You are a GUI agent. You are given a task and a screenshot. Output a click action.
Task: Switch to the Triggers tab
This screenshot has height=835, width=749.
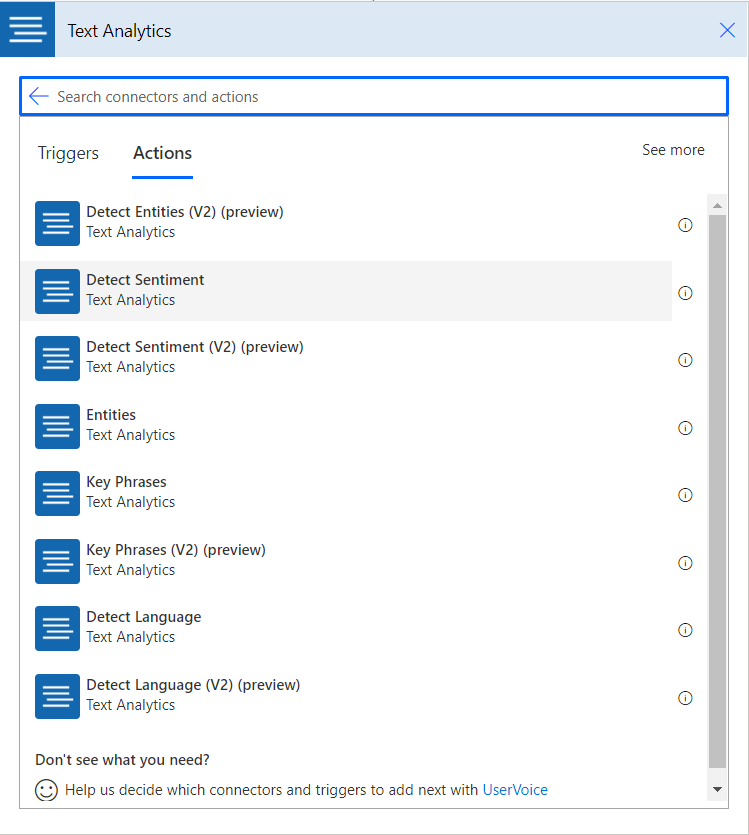[x=68, y=153]
